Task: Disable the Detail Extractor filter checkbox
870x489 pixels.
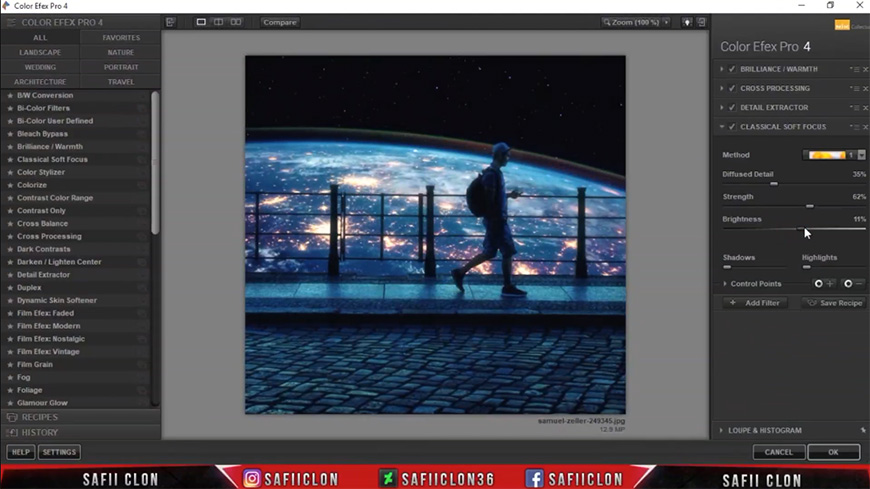Action: tap(732, 108)
